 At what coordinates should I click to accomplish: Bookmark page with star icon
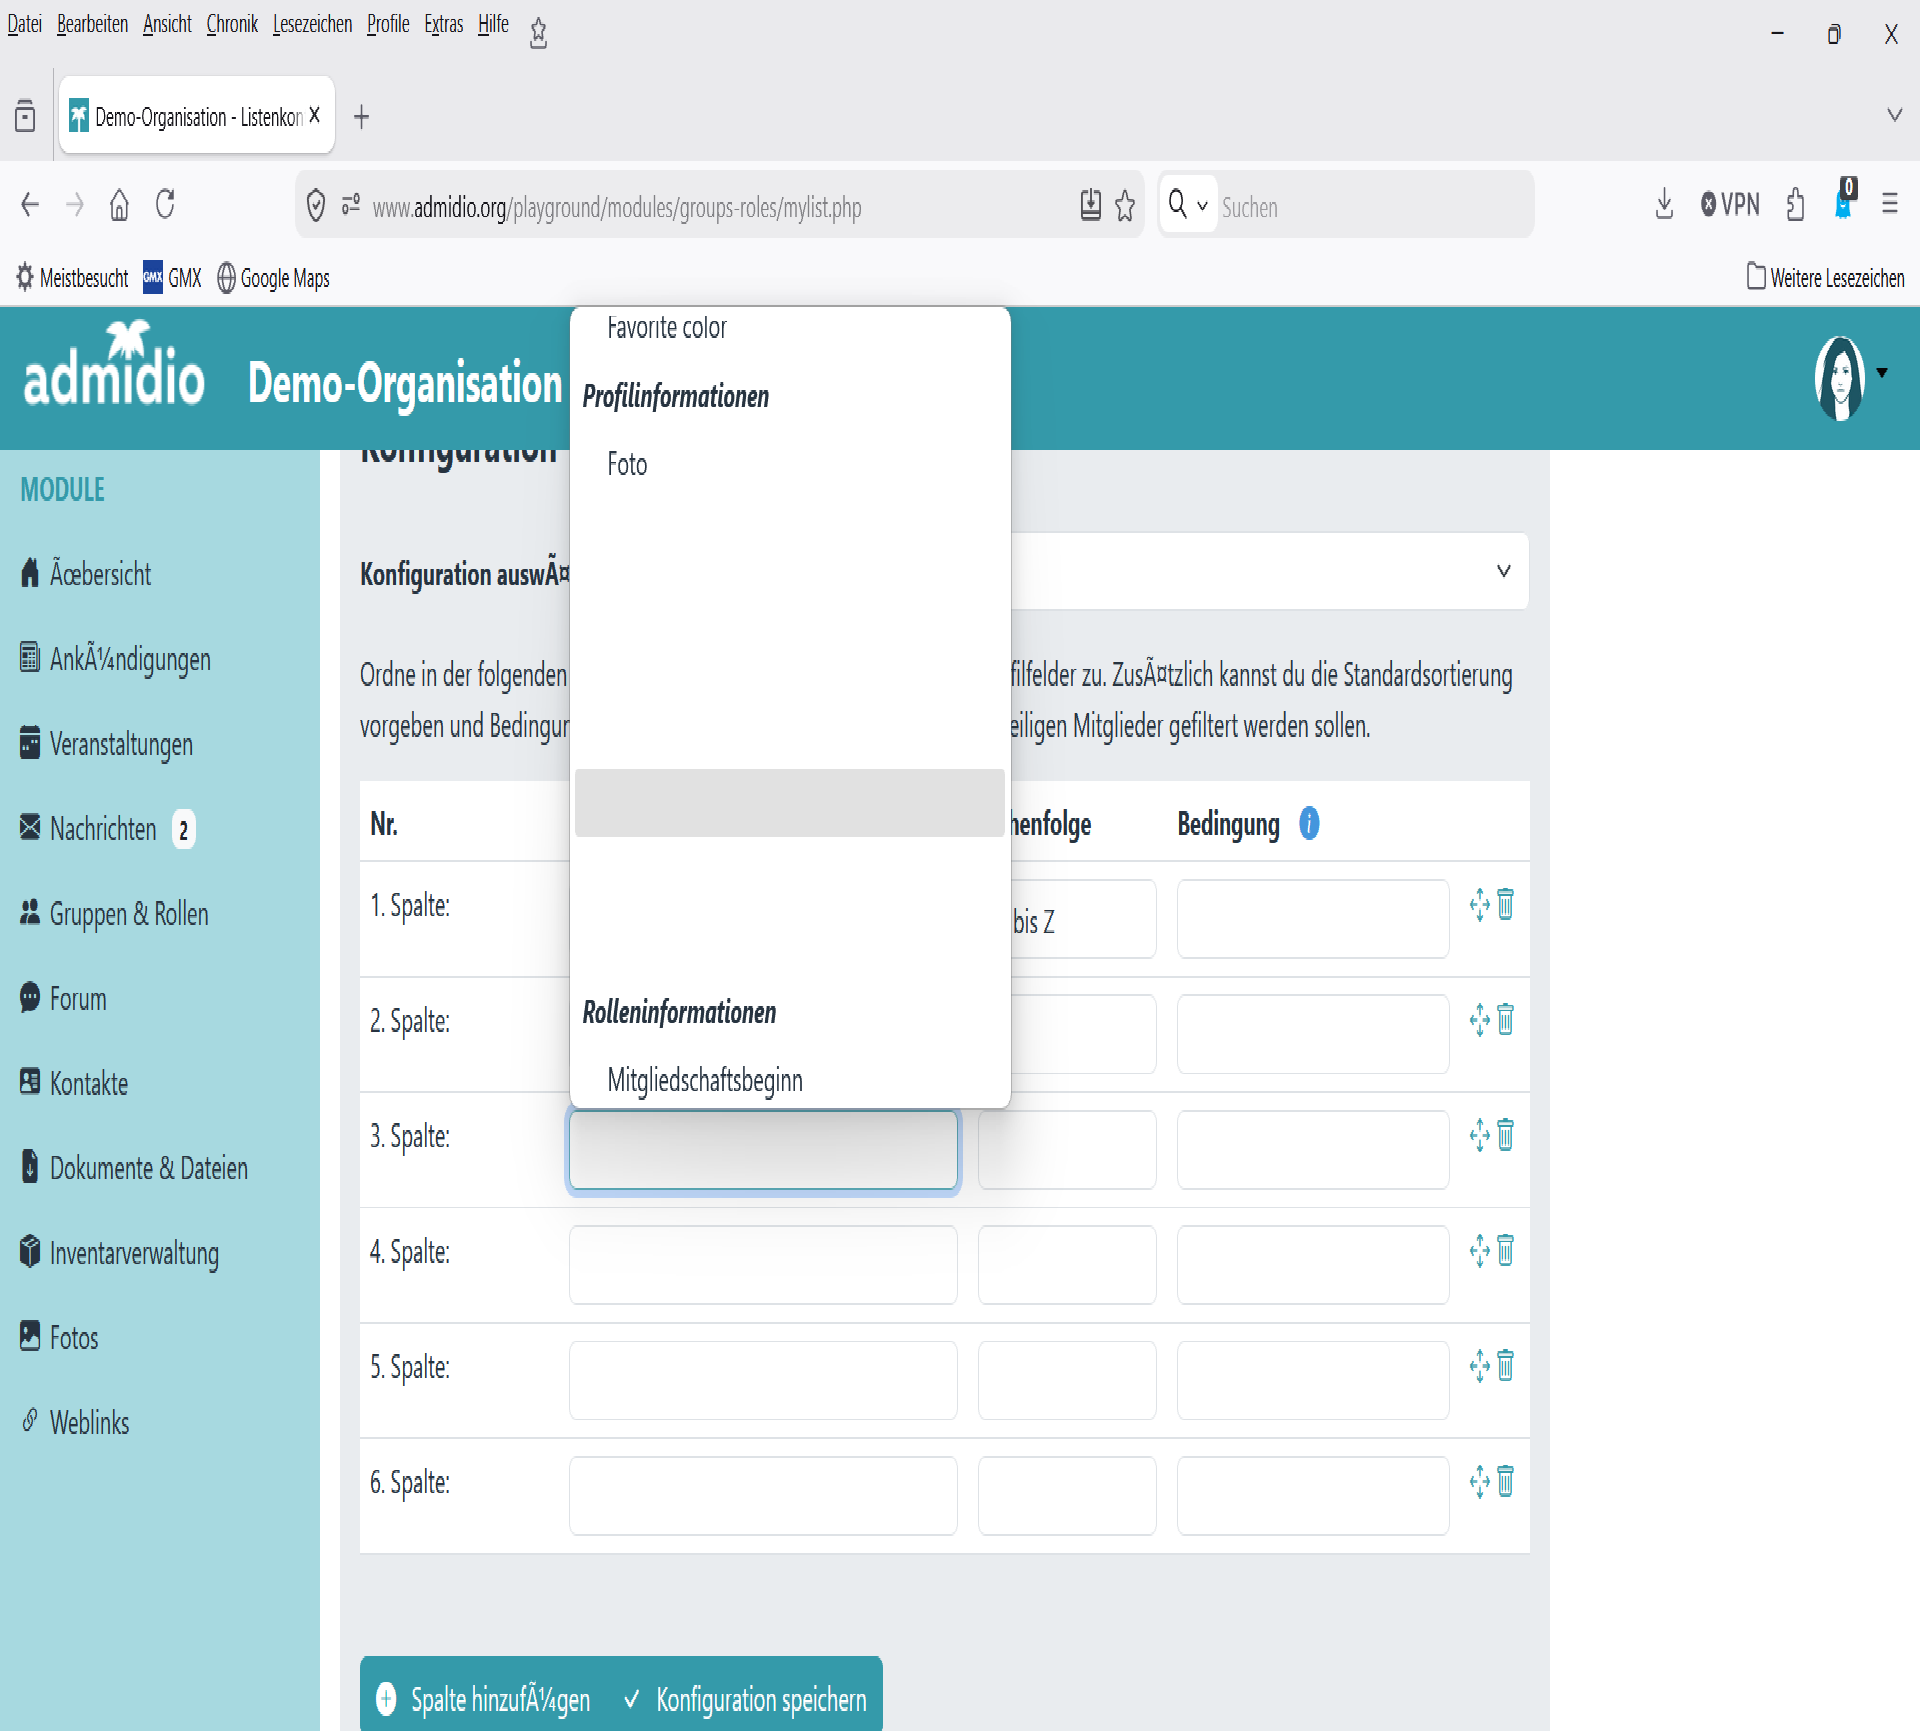coord(1125,206)
